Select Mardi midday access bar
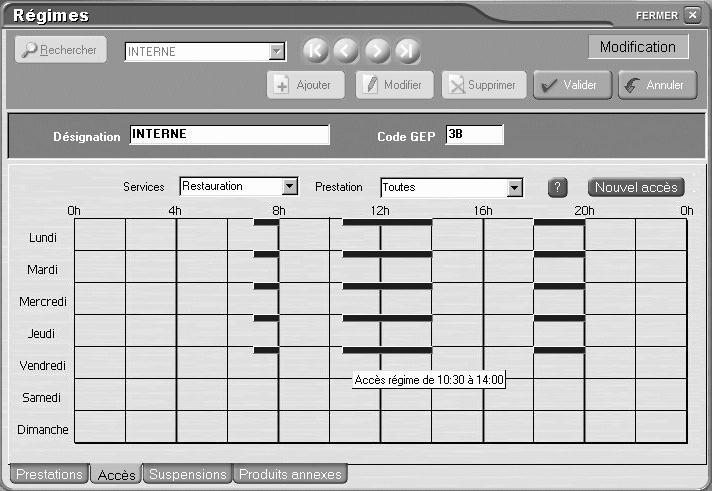712x491 pixels. click(x=387, y=254)
